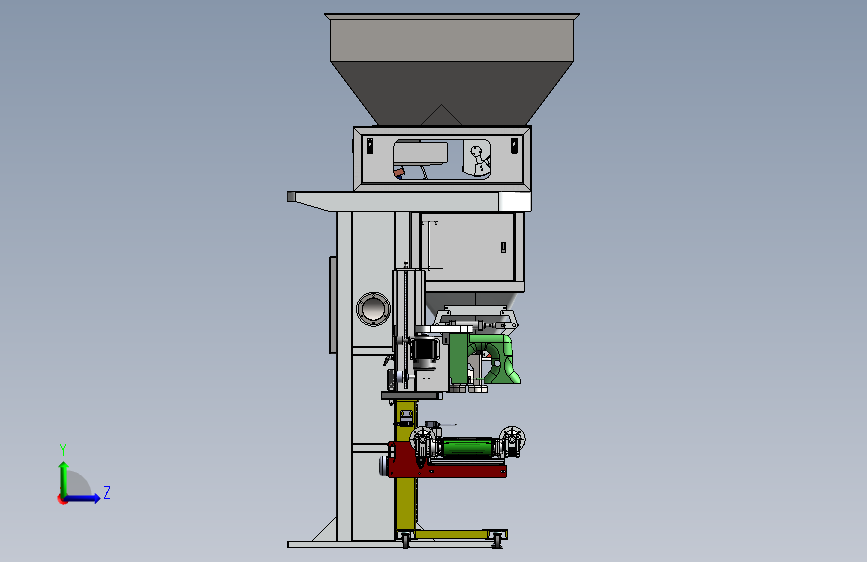Select the yellow vertical lifting column
This screenshot has height=562, width=867.
405,467
